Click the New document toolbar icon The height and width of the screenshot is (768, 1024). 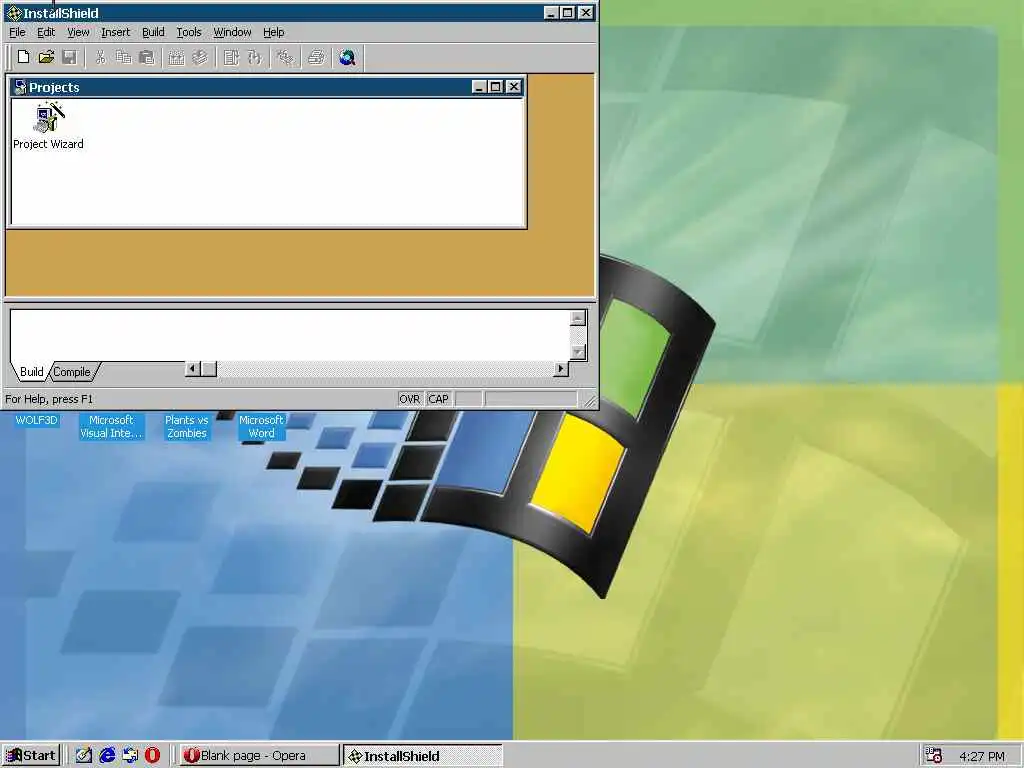click(x=24, y=57)
